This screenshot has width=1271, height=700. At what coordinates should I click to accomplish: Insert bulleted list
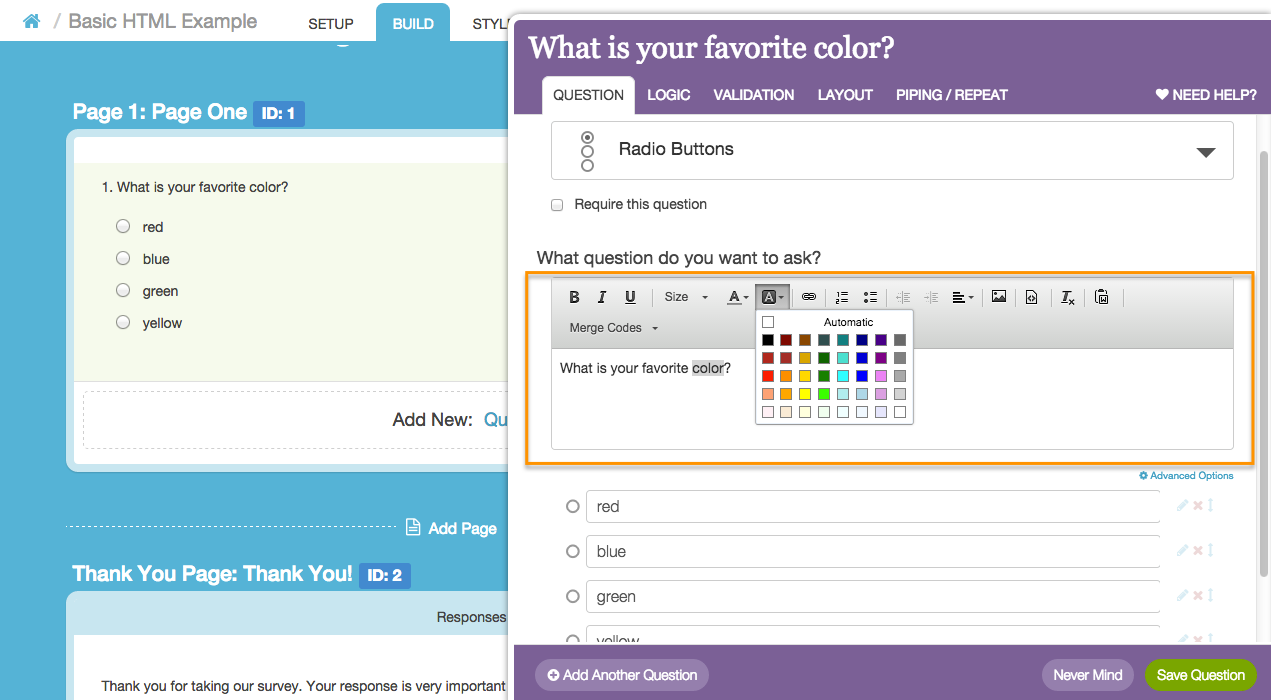point(870,297)
